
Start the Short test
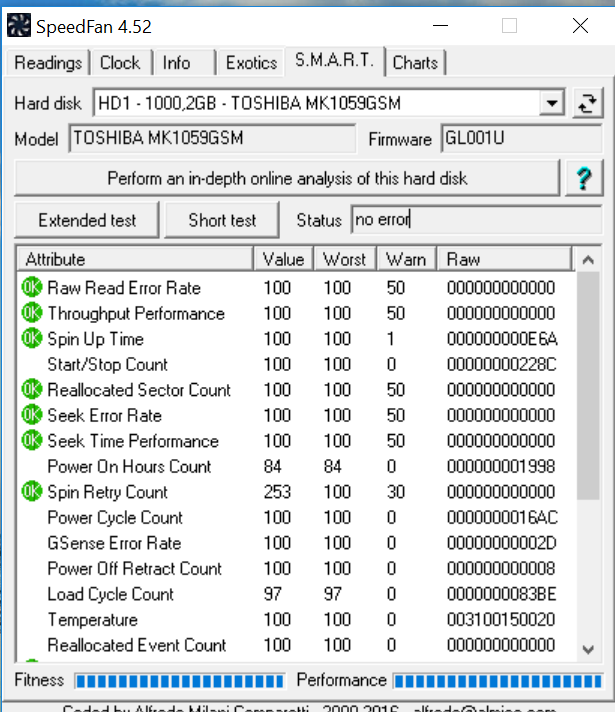pyautogui.click(x=222, y=220)
